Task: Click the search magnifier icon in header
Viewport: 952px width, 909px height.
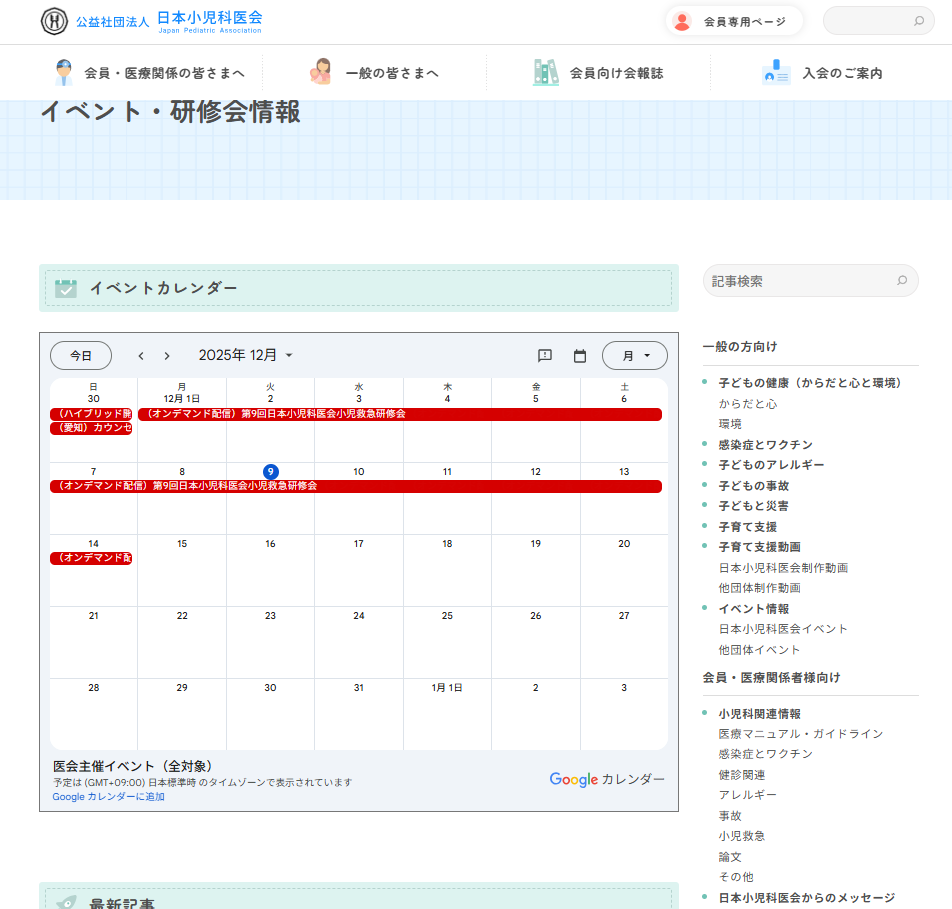Action: click(918, 21)
